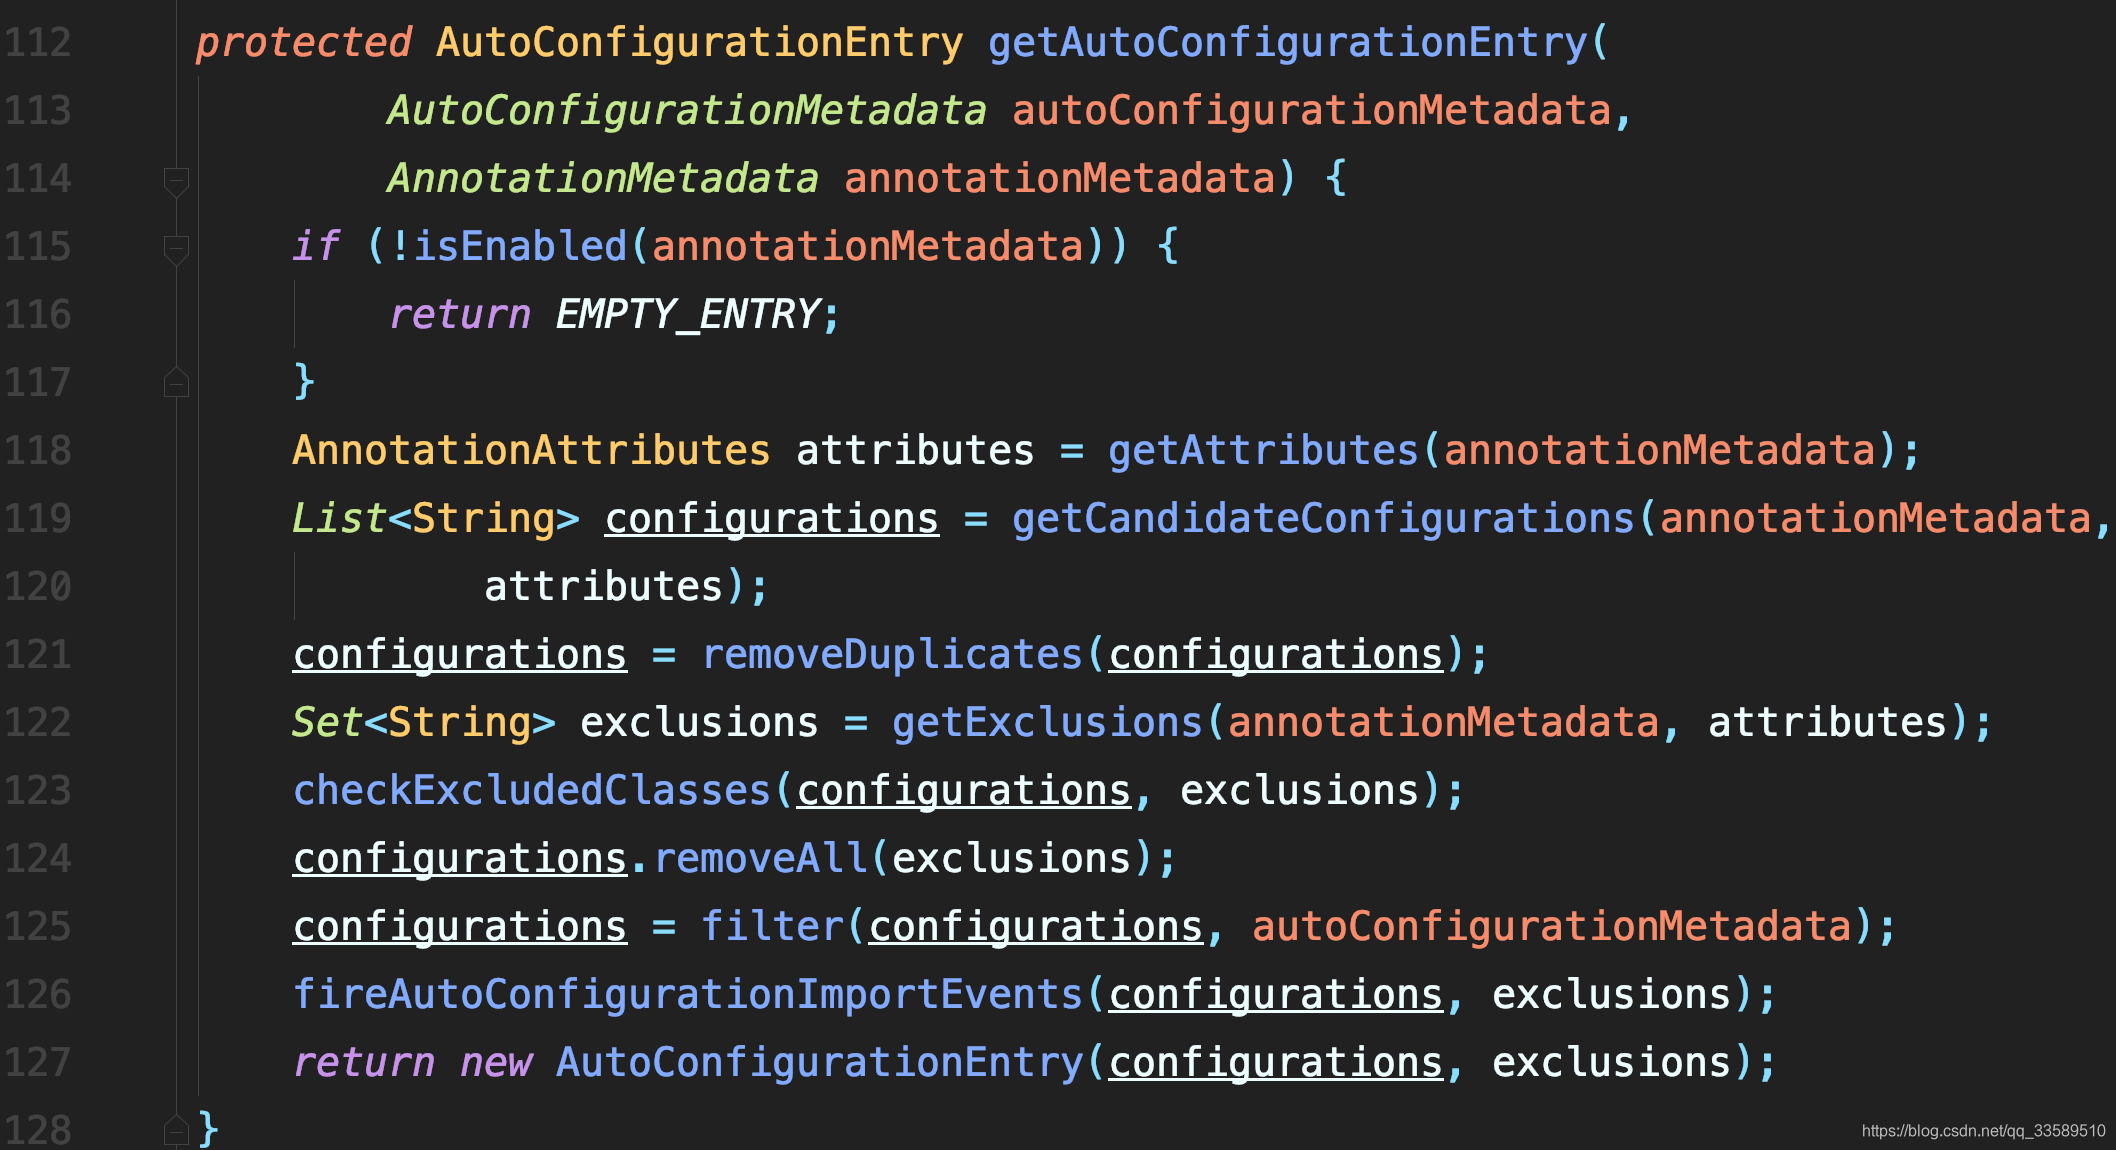Click the isEnabled method call
2116x1150 pixels.
[520, 247]
